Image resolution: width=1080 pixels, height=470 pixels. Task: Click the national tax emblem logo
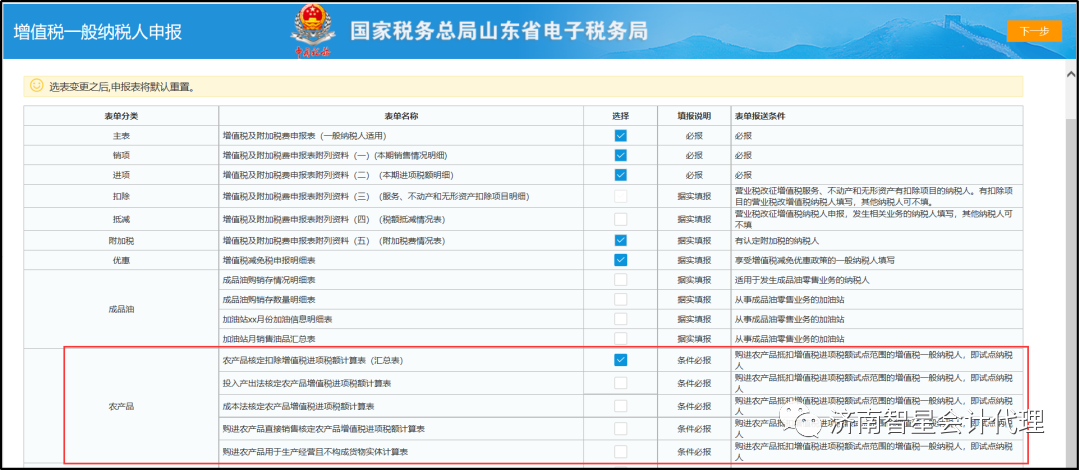tap(313, 32)
